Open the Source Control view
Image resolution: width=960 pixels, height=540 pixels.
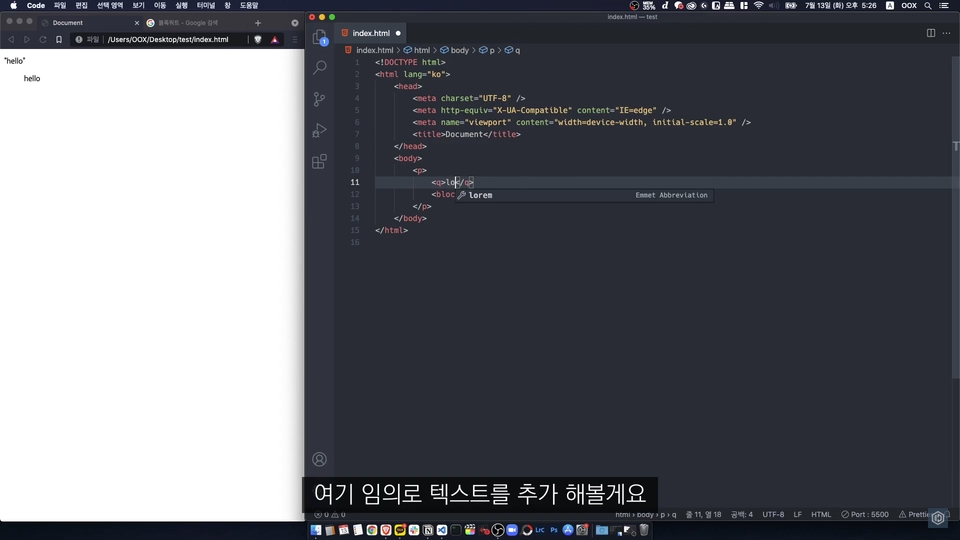(x=320, y=99)
